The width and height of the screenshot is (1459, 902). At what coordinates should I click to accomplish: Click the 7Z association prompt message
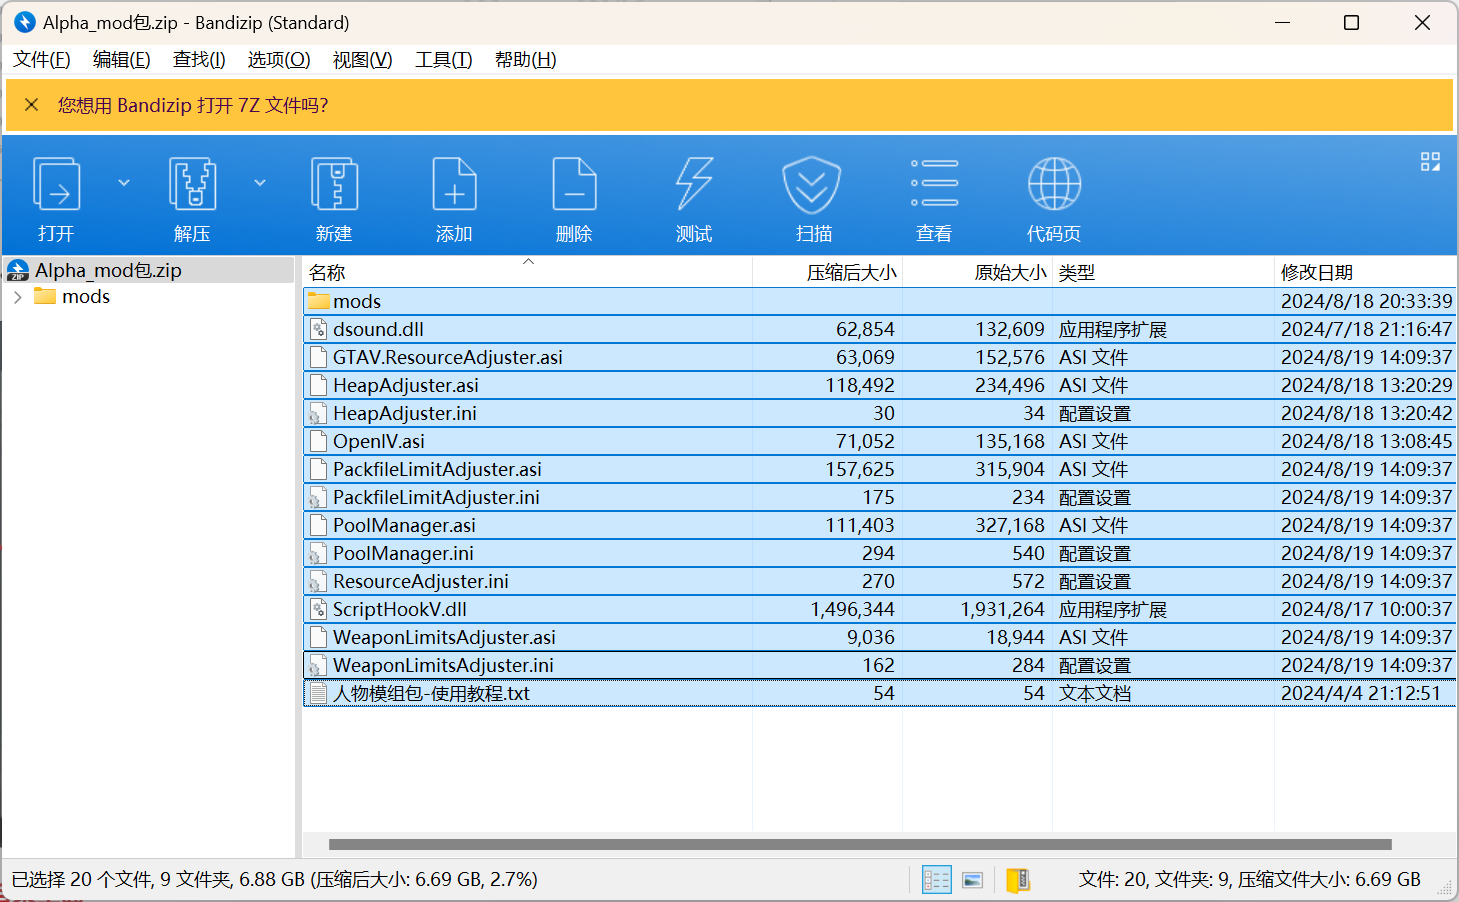pos(193,106)
